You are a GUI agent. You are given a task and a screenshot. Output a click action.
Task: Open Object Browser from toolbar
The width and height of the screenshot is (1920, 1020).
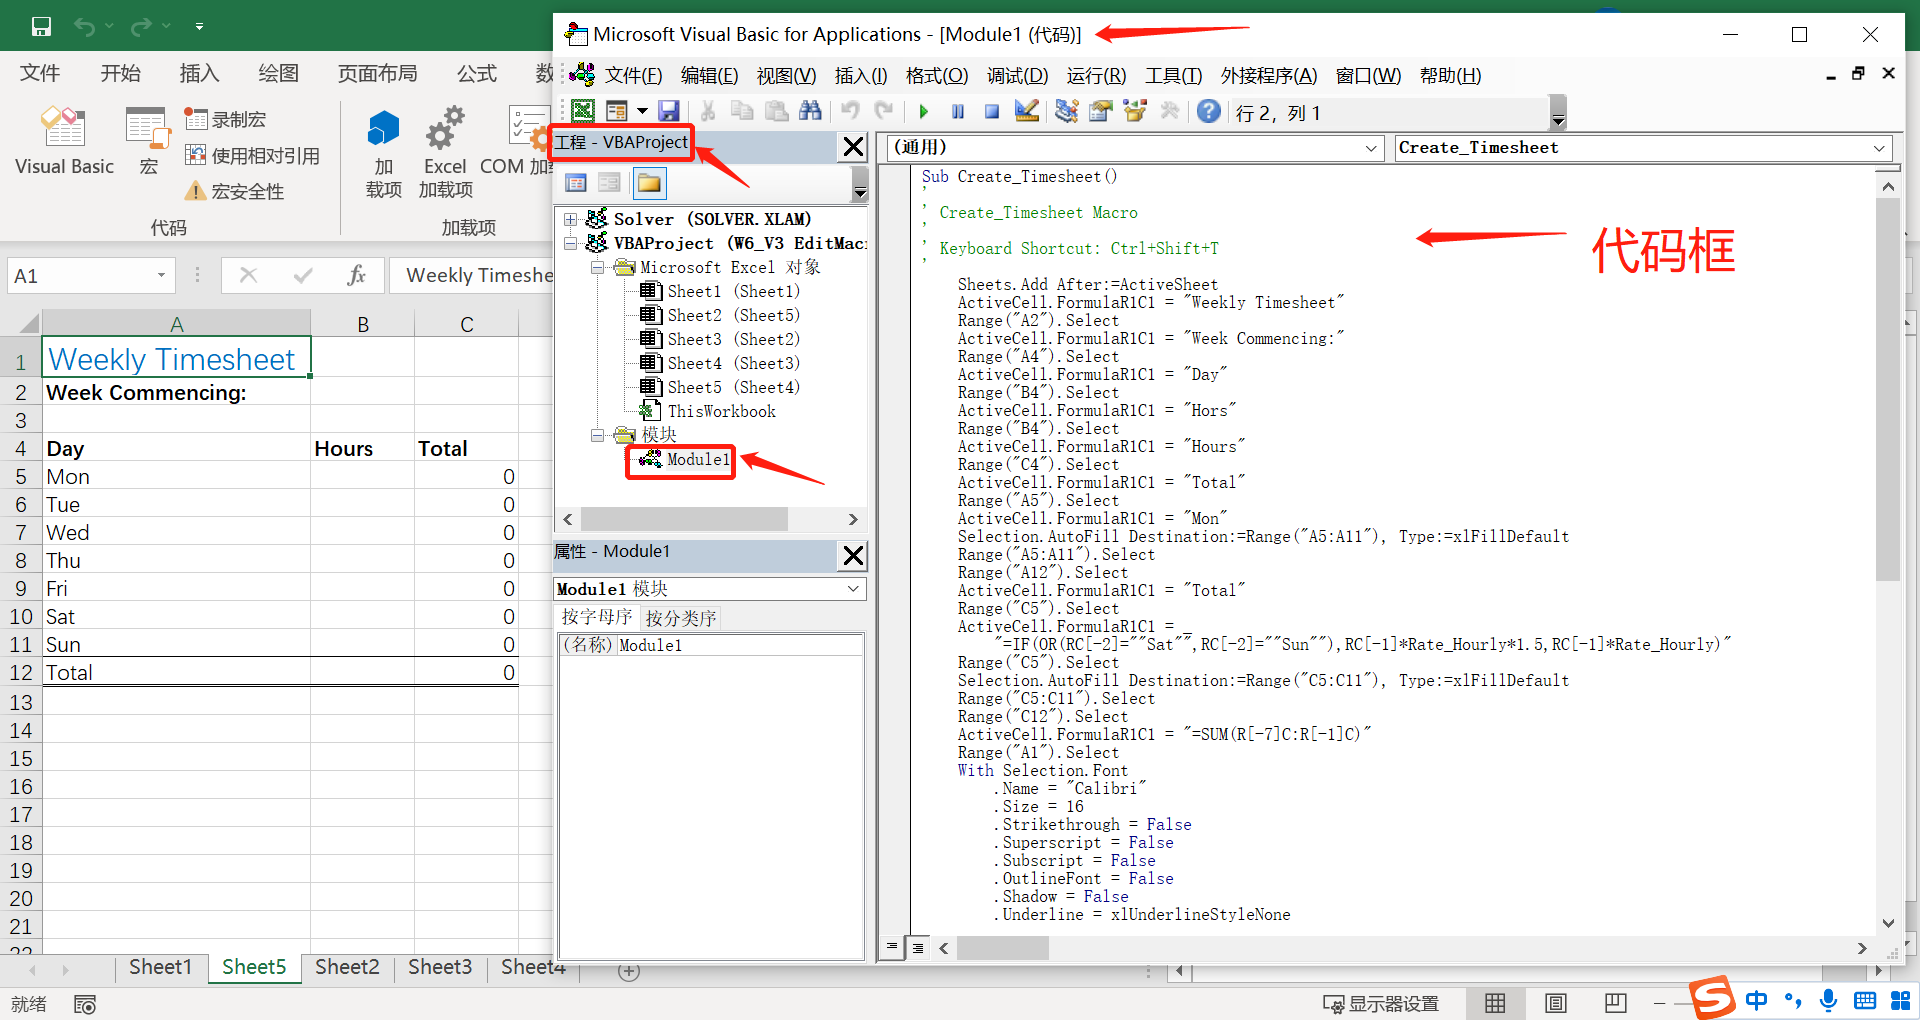pyautogui.click(x=1135, y=111)
